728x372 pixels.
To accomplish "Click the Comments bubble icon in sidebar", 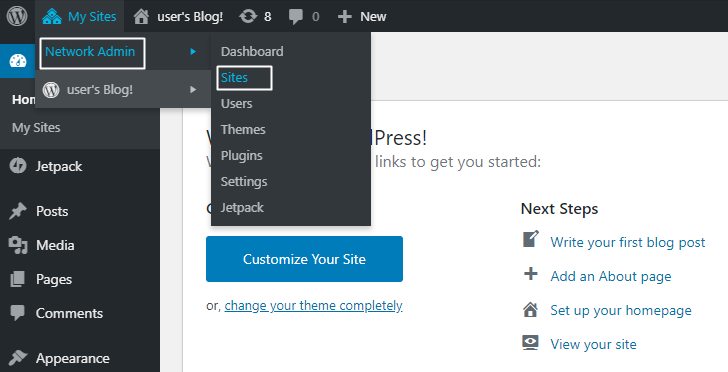I will 18,313.
